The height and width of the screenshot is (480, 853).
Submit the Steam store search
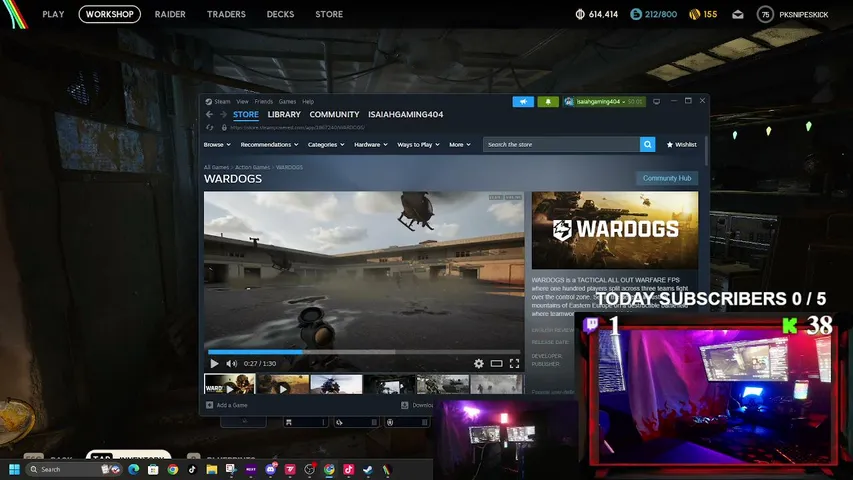[647, 144]
